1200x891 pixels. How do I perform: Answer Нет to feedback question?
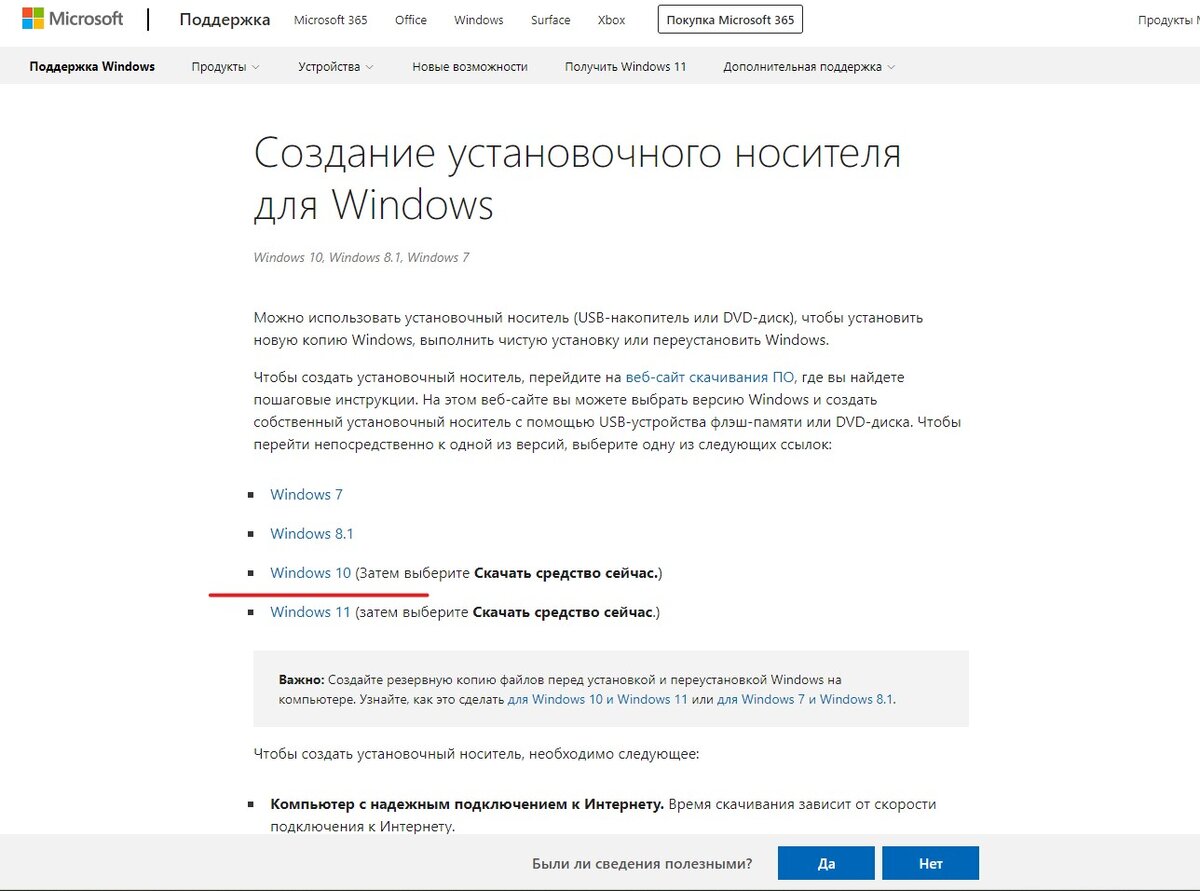pyautogui.click(x=931, y=863)
